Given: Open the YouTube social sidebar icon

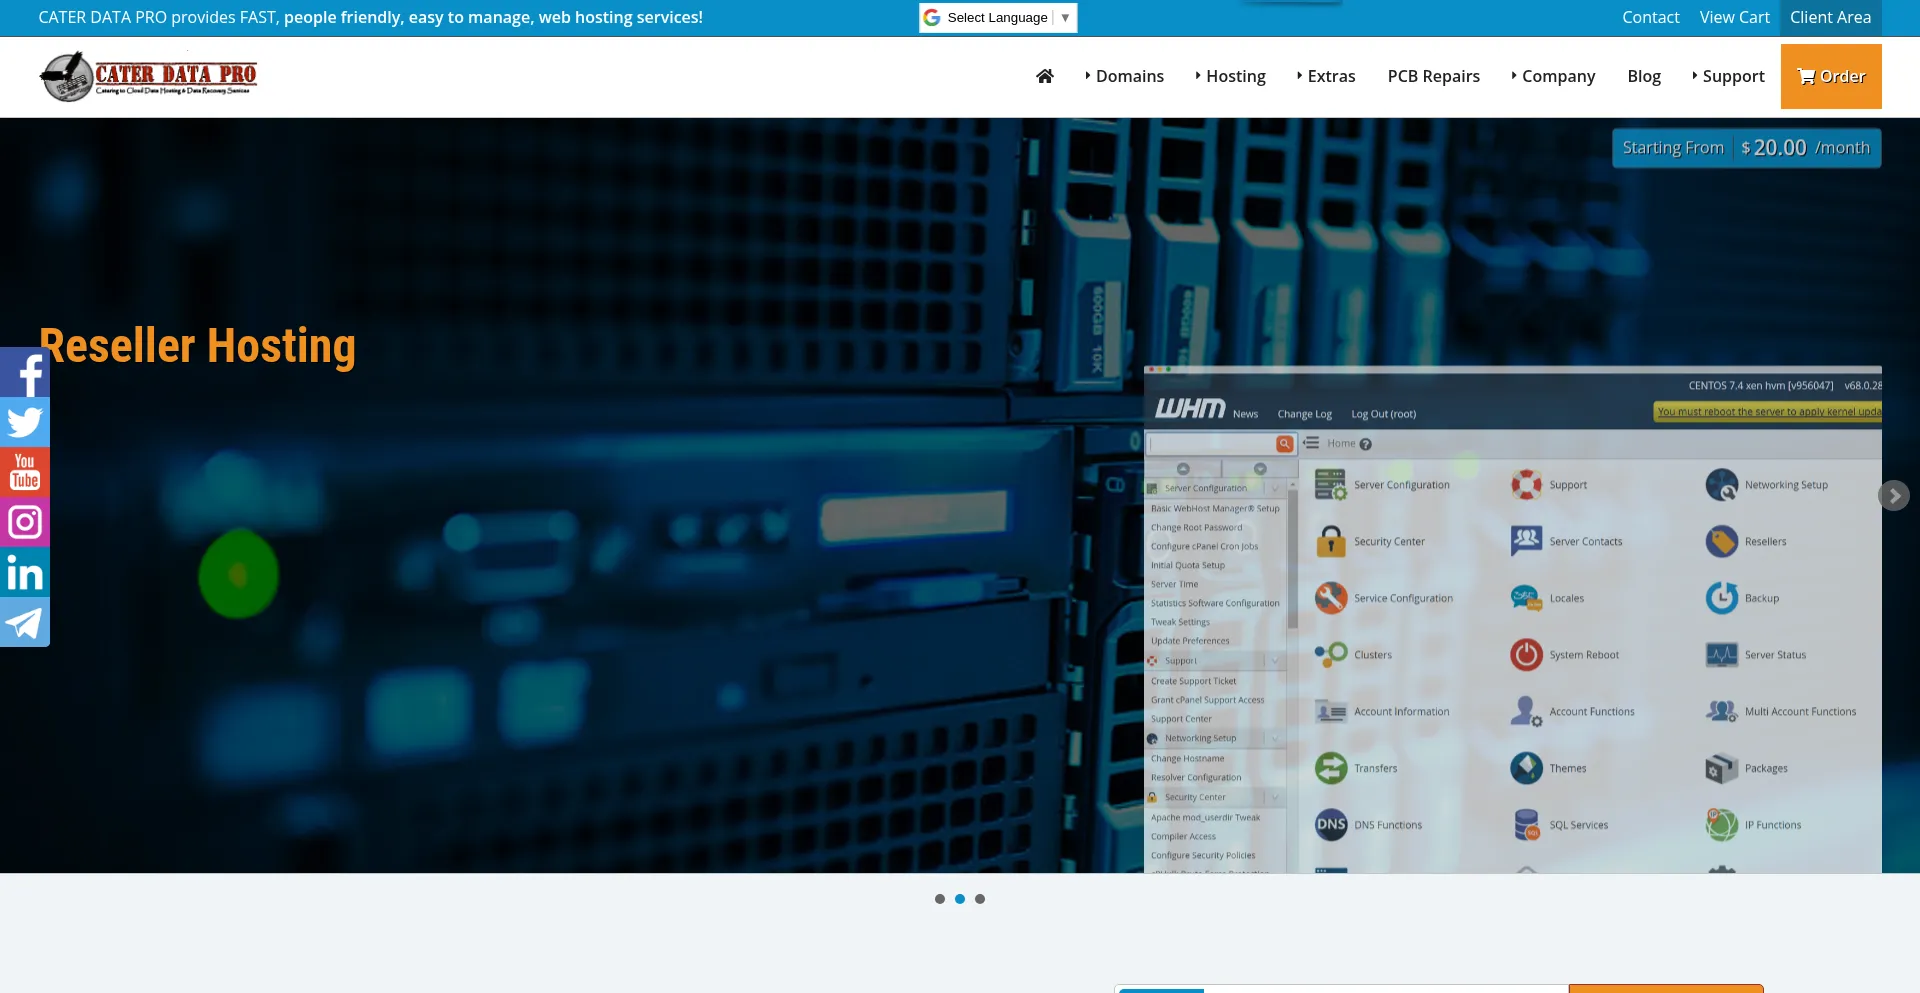Looking at the screenshot, I should 25,472.
